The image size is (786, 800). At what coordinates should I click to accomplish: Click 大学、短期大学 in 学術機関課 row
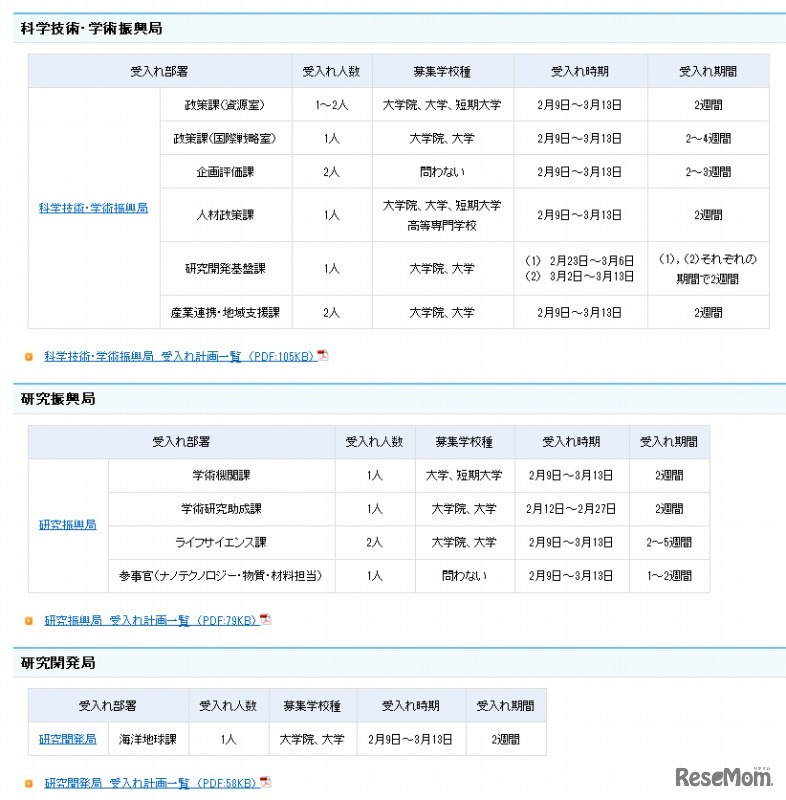coord(465,475)
